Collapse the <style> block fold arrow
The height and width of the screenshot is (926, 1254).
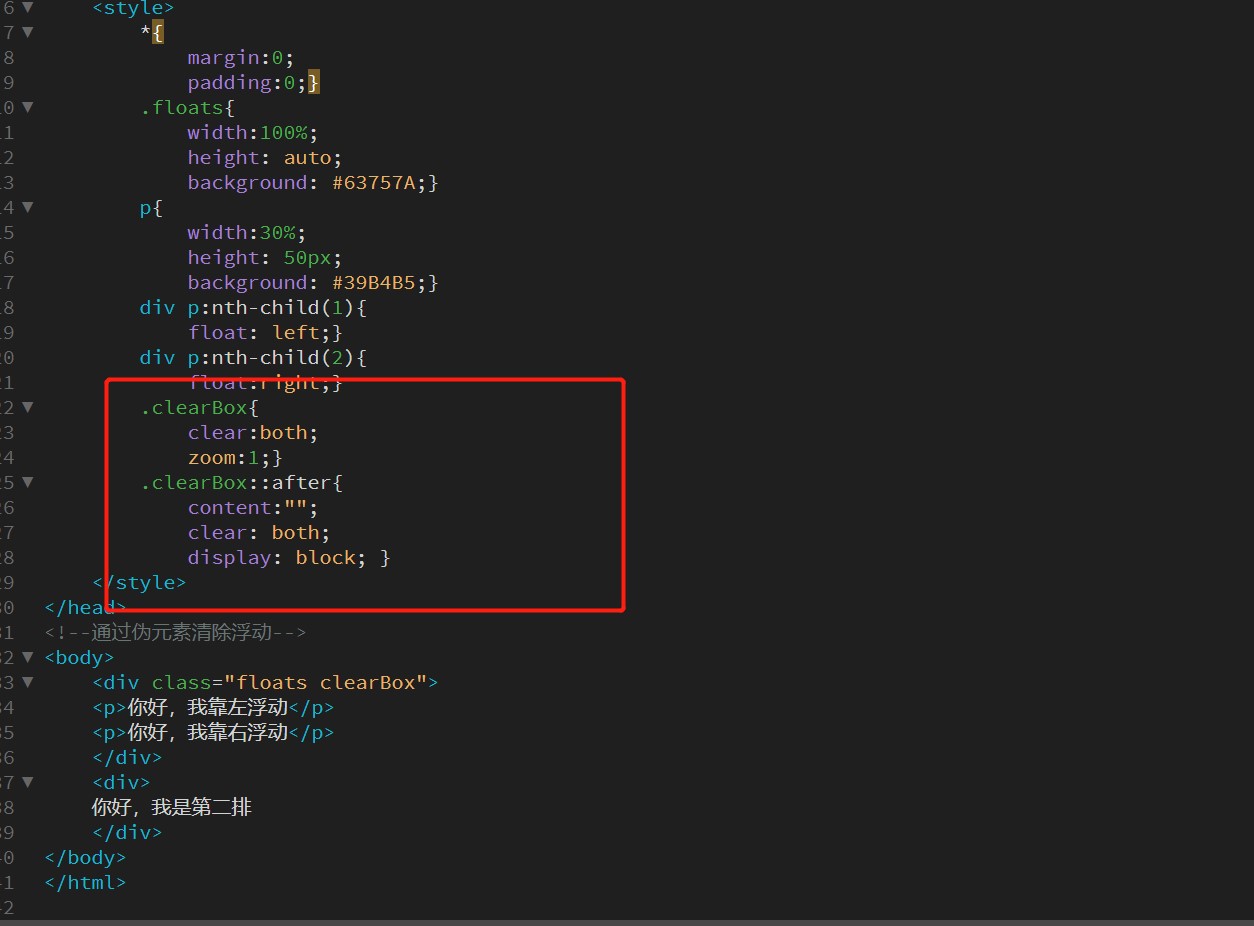coord(27,8)
